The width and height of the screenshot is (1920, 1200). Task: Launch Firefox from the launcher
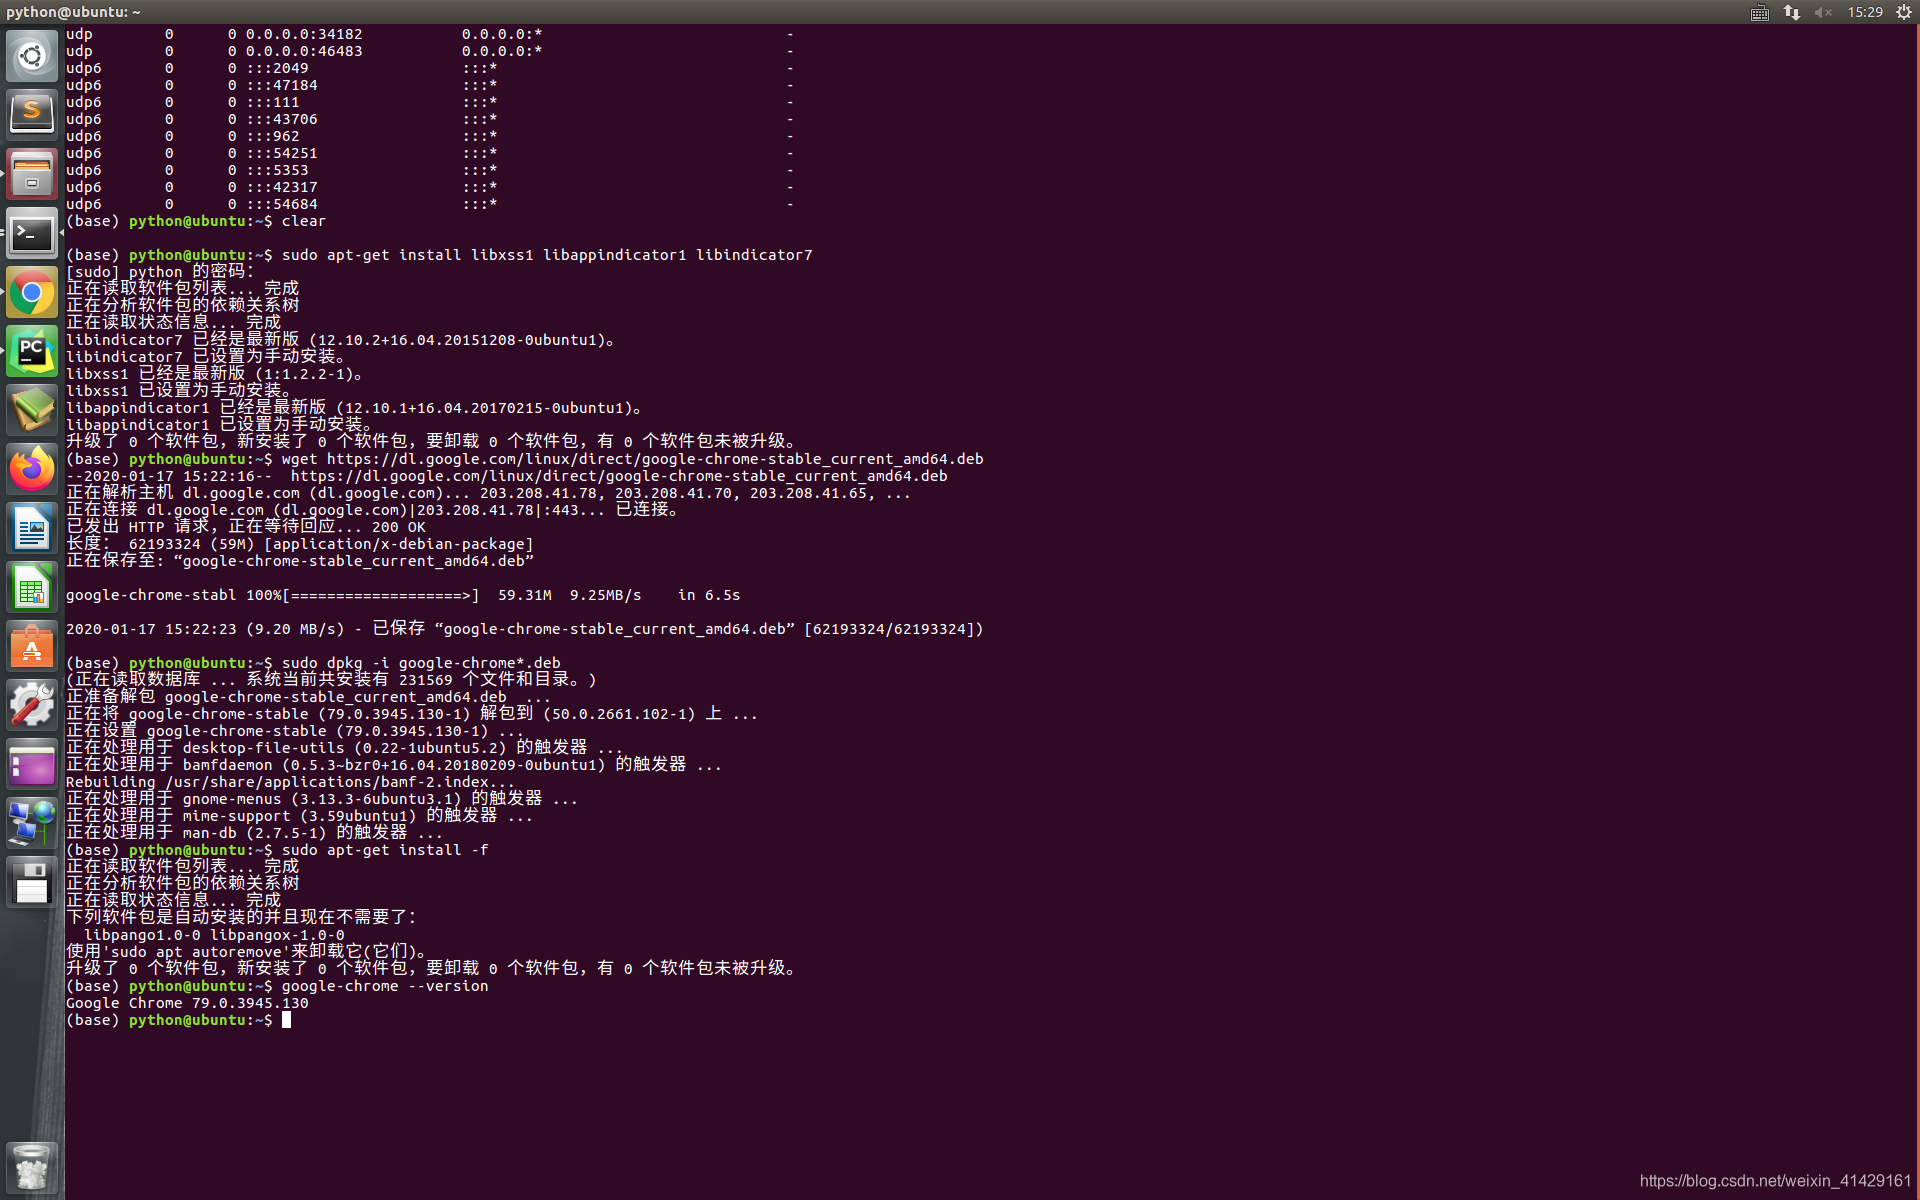pyautogui.click(x=32, y=469)
